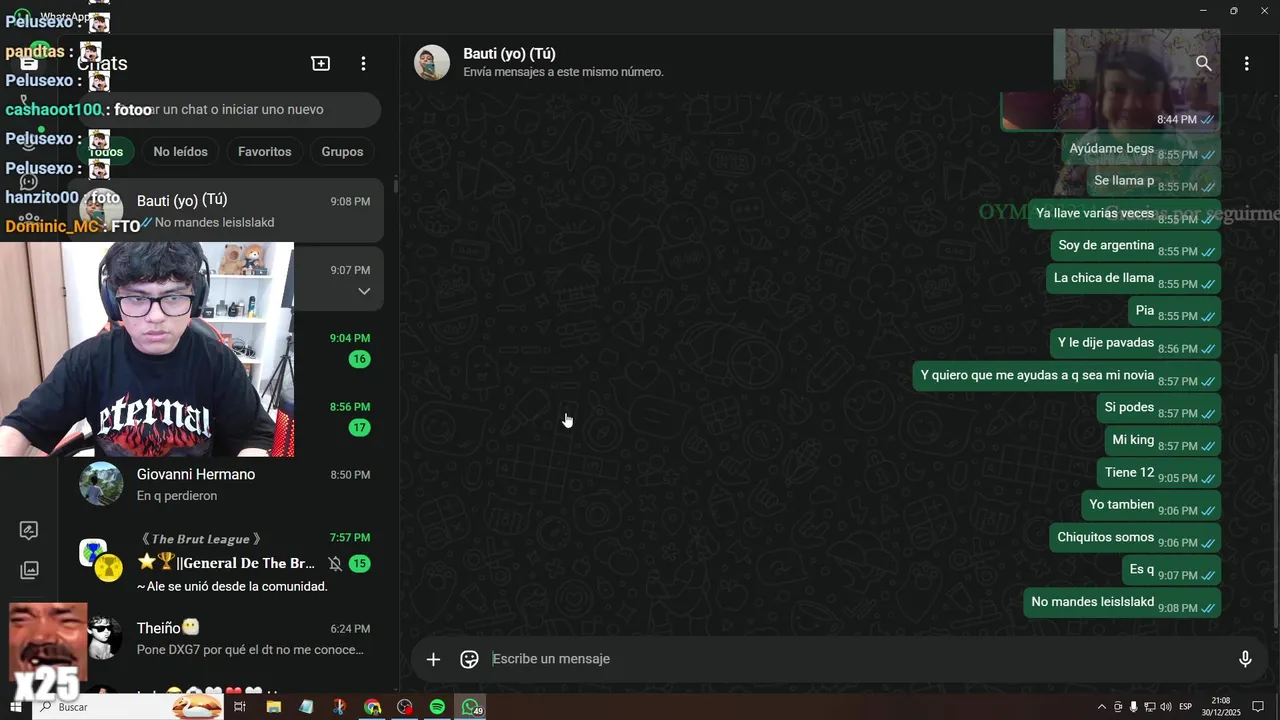Focus the Escribe un mensaje text box
The width and height of the screenshot is (1280, 720).
coord(855,659)
